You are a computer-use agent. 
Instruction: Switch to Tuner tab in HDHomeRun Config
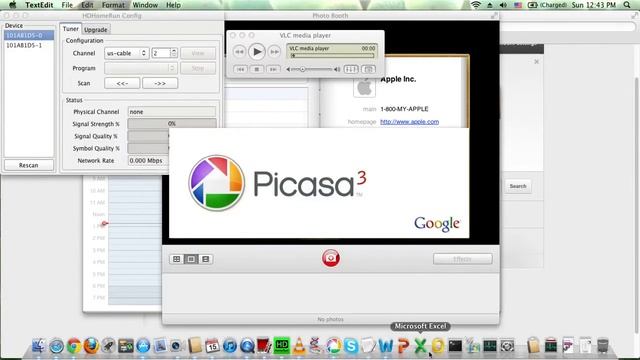(x=71, y=29)
